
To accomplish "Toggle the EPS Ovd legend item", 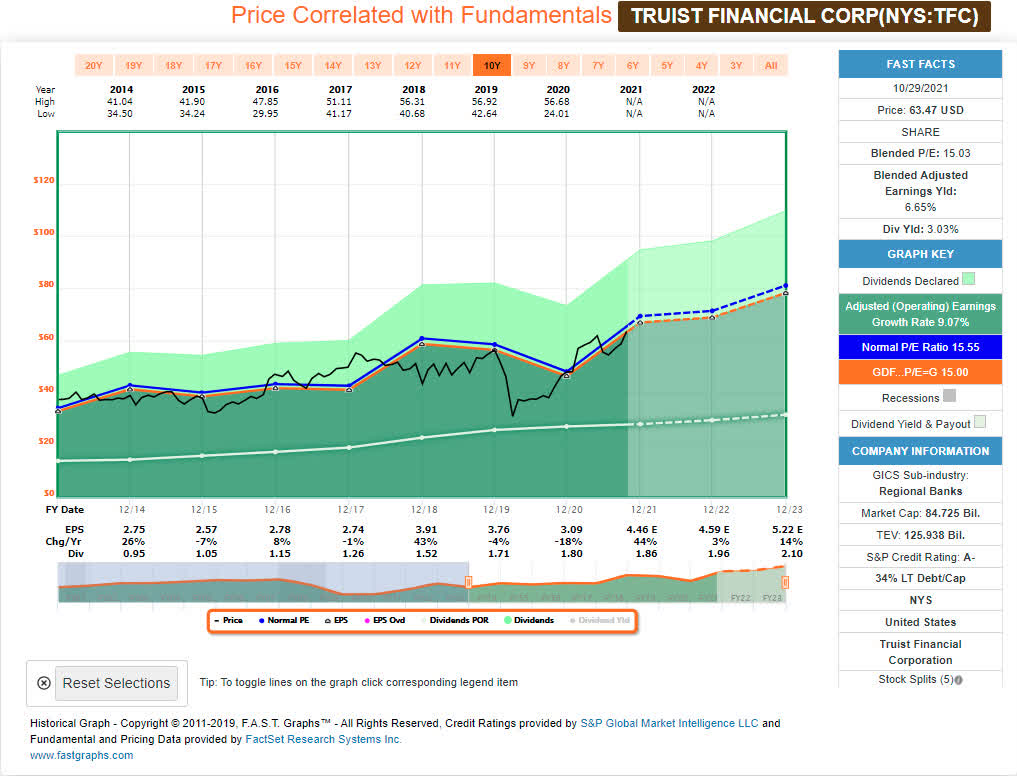I will point(385,621).
